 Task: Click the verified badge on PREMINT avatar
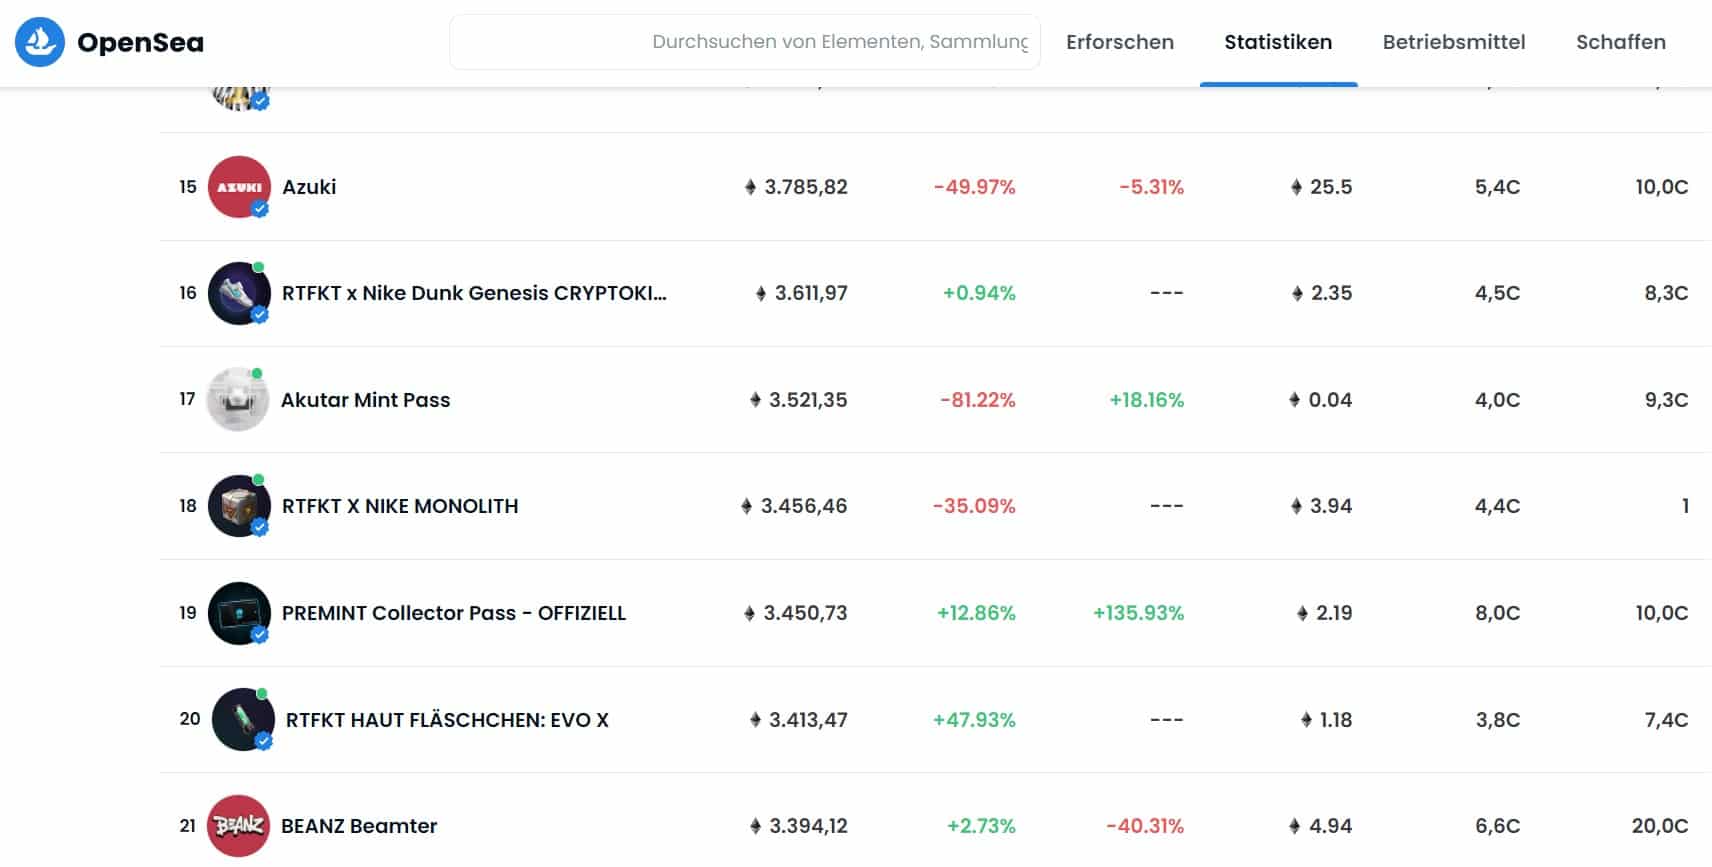click(260, 635)
